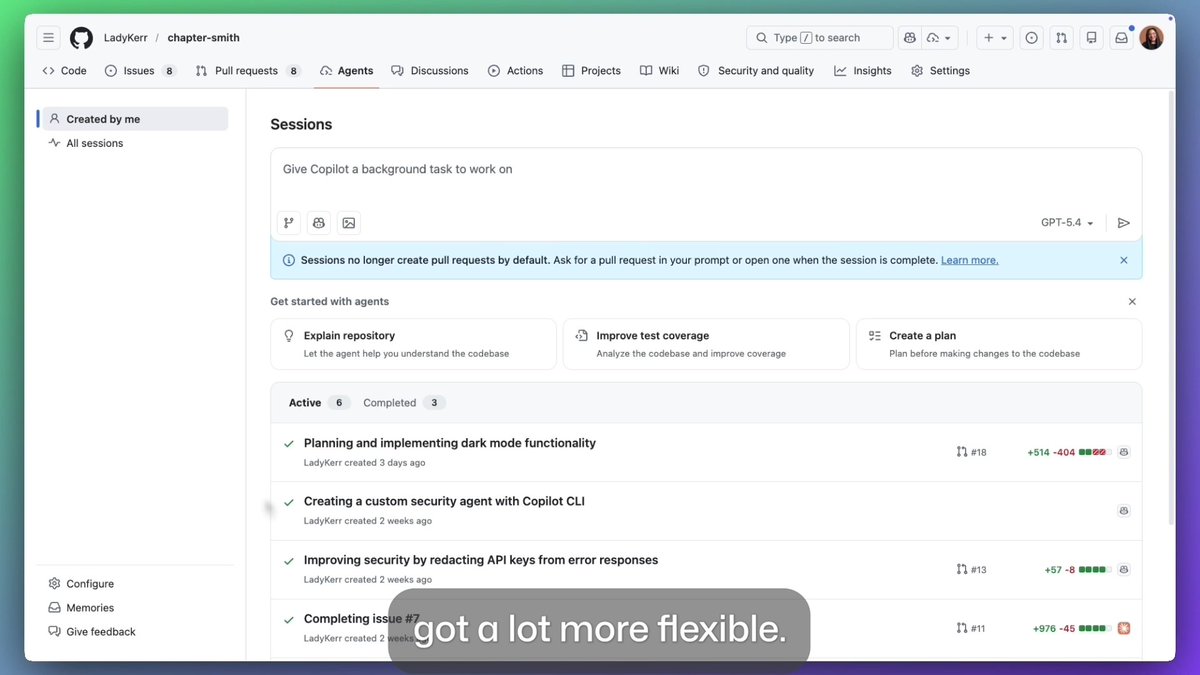Open Copilot chat icon in header
This screenshot has width=1200, height=675.
point(909,38)
